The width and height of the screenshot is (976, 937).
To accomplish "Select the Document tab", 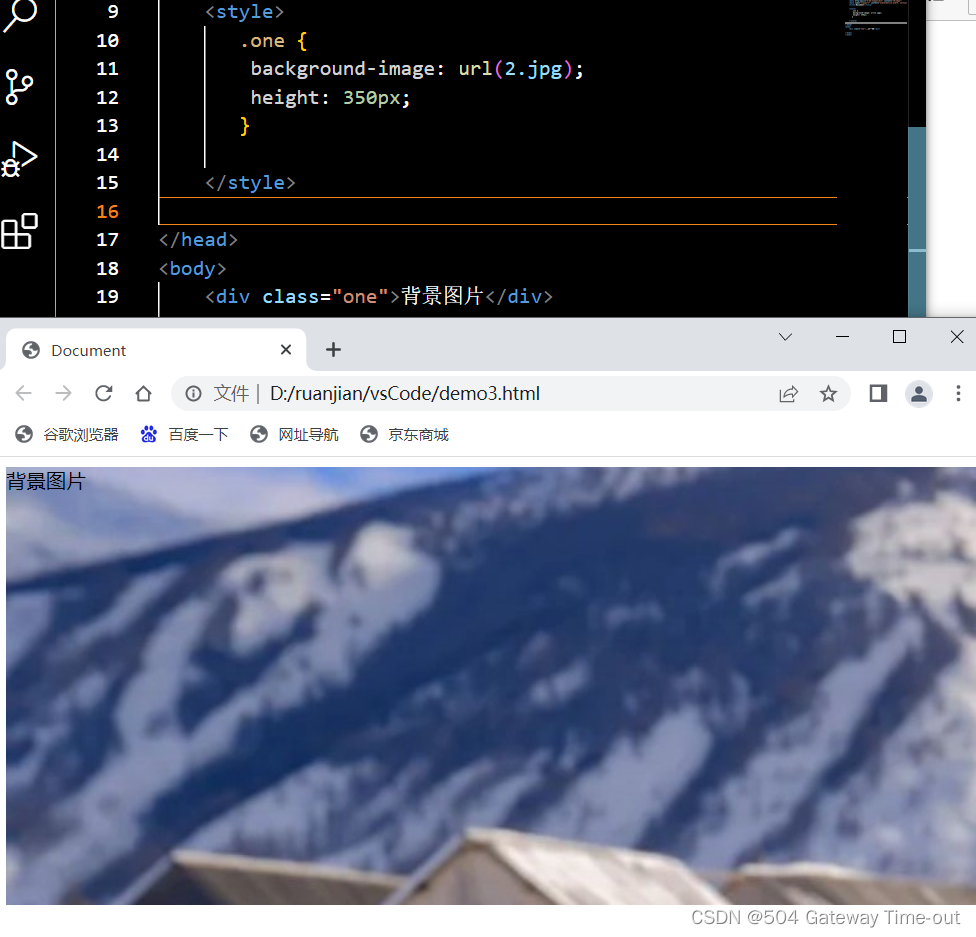I will pyautogui.click(x=156, y=350).
